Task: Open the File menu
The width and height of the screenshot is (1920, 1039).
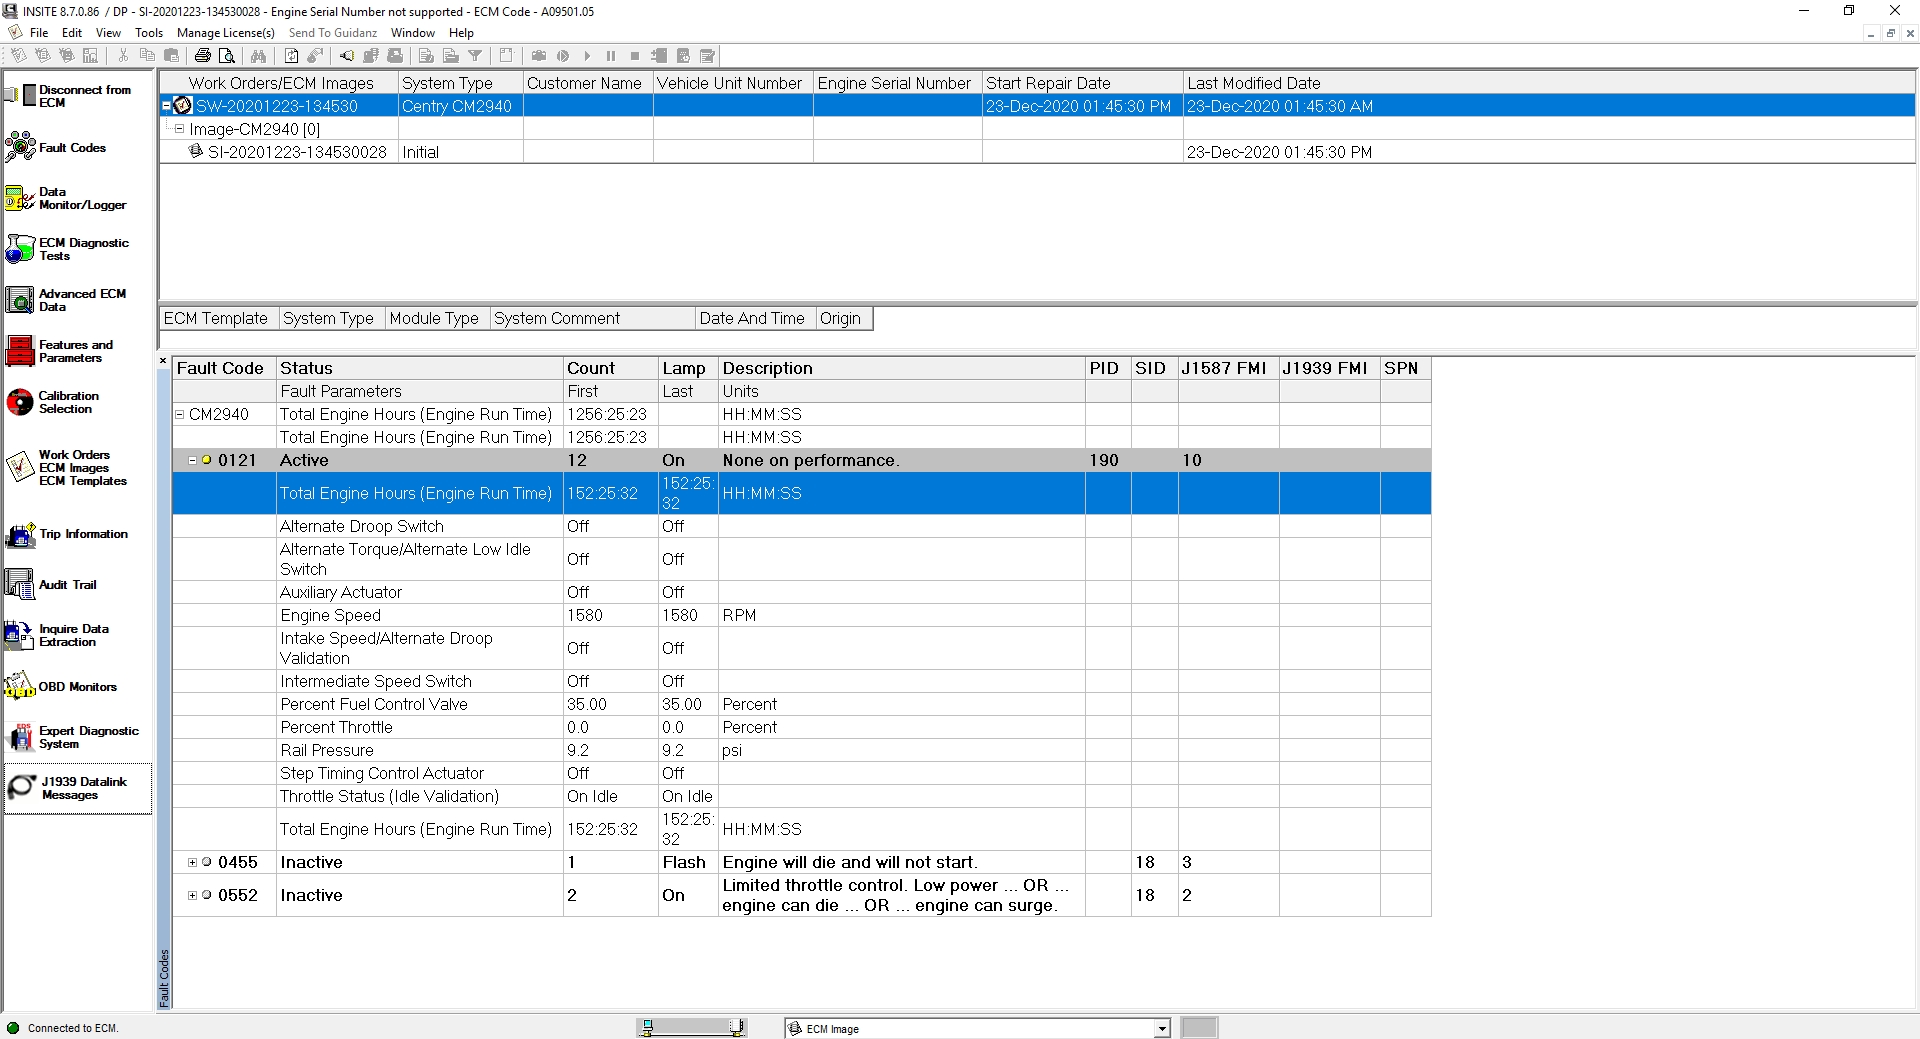Action: tap(39, 33)
